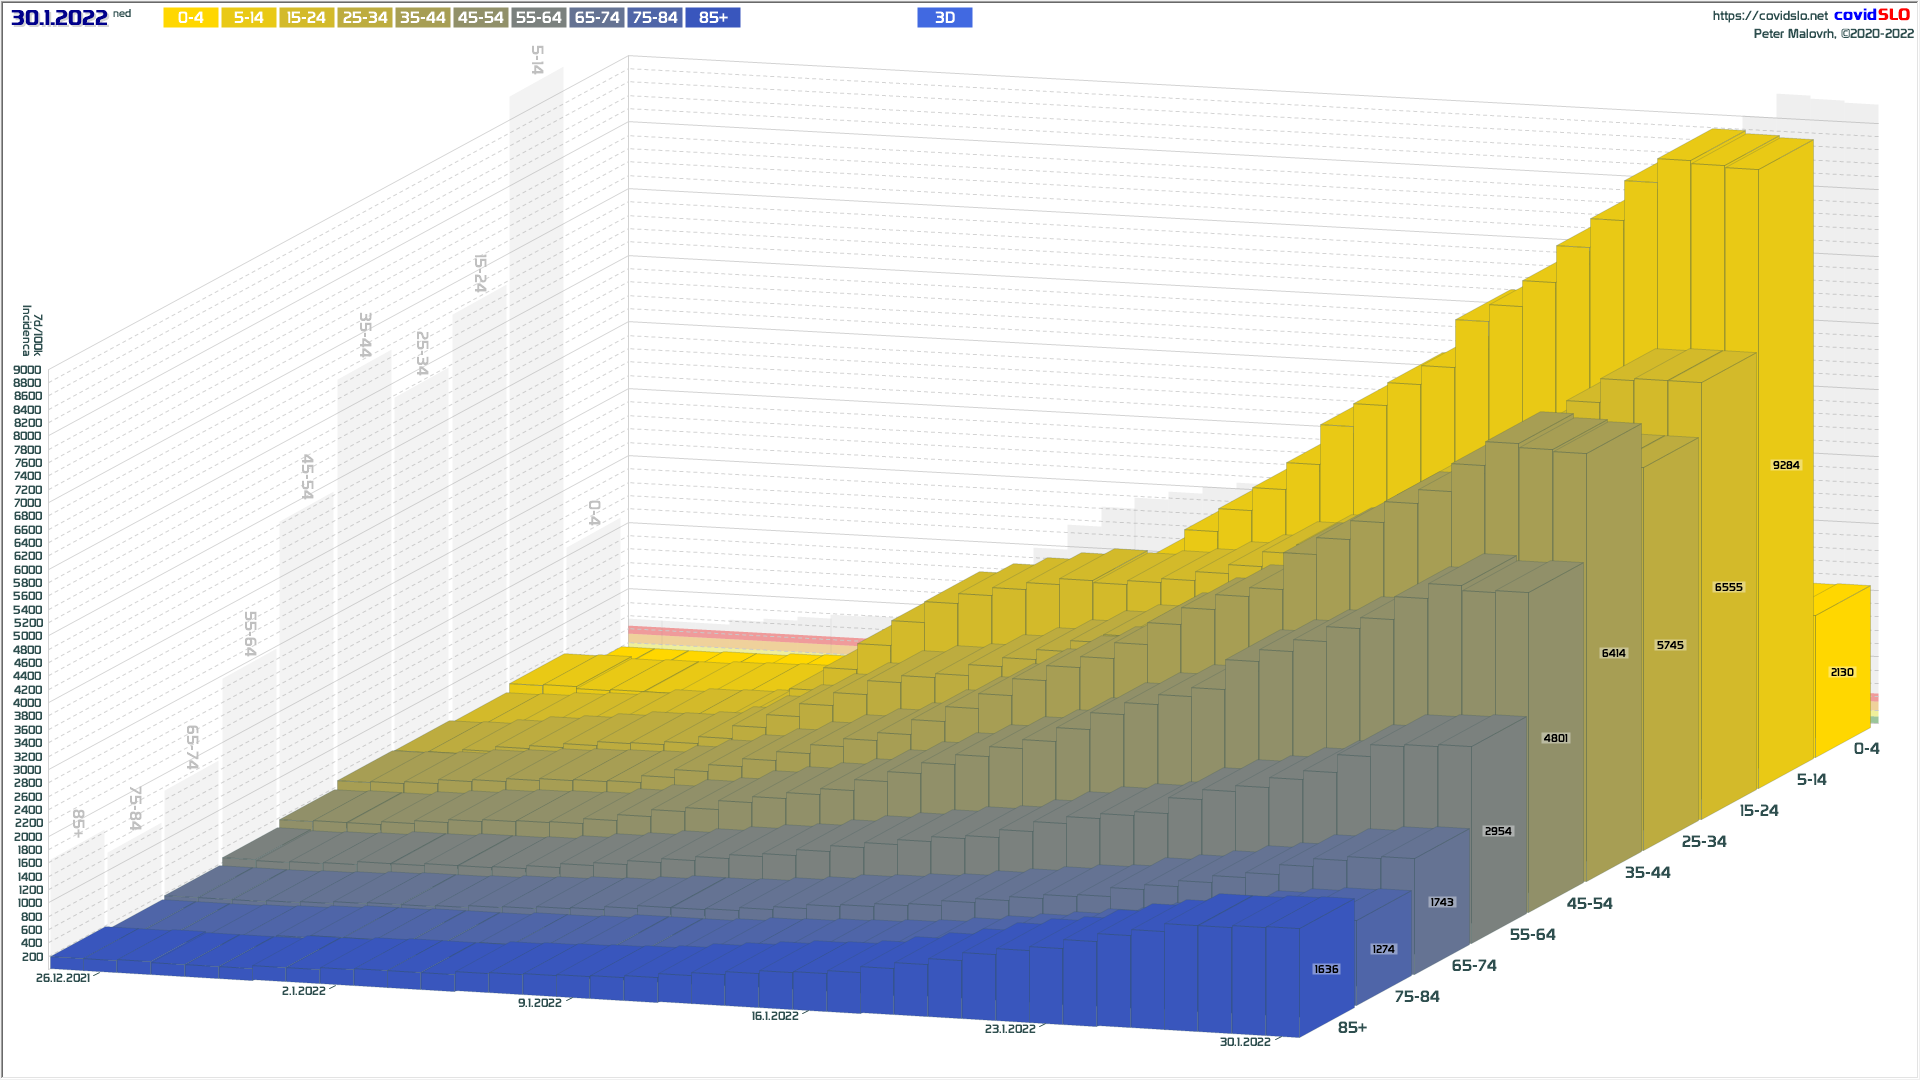Select the 26.12.2021 date axis marker
1920x1080 pixels.
pos(63,978)
